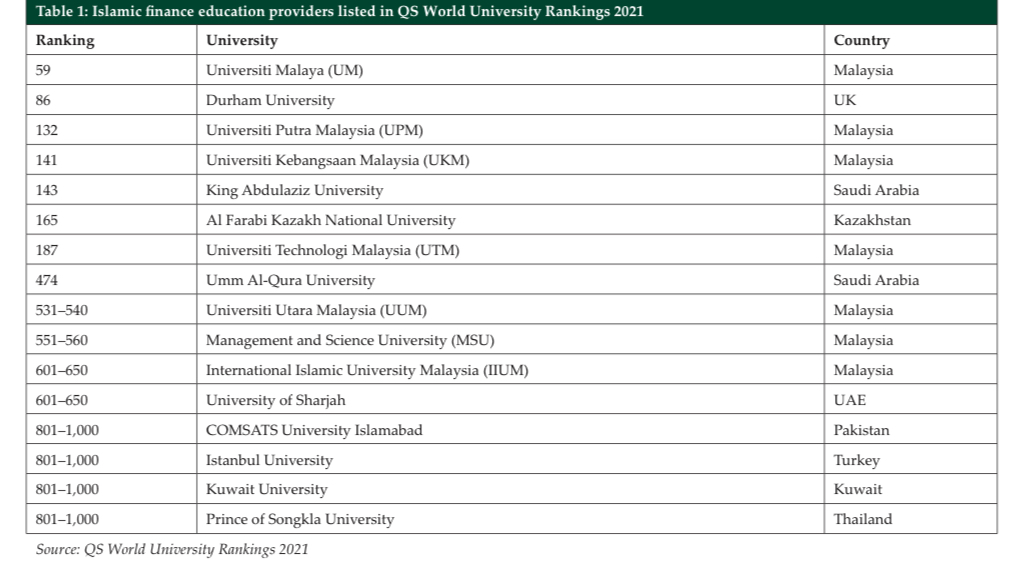This screenshot has height=562, width=1018.
Task: Select Management and Science University (MSU)
Action: [350, 340]
